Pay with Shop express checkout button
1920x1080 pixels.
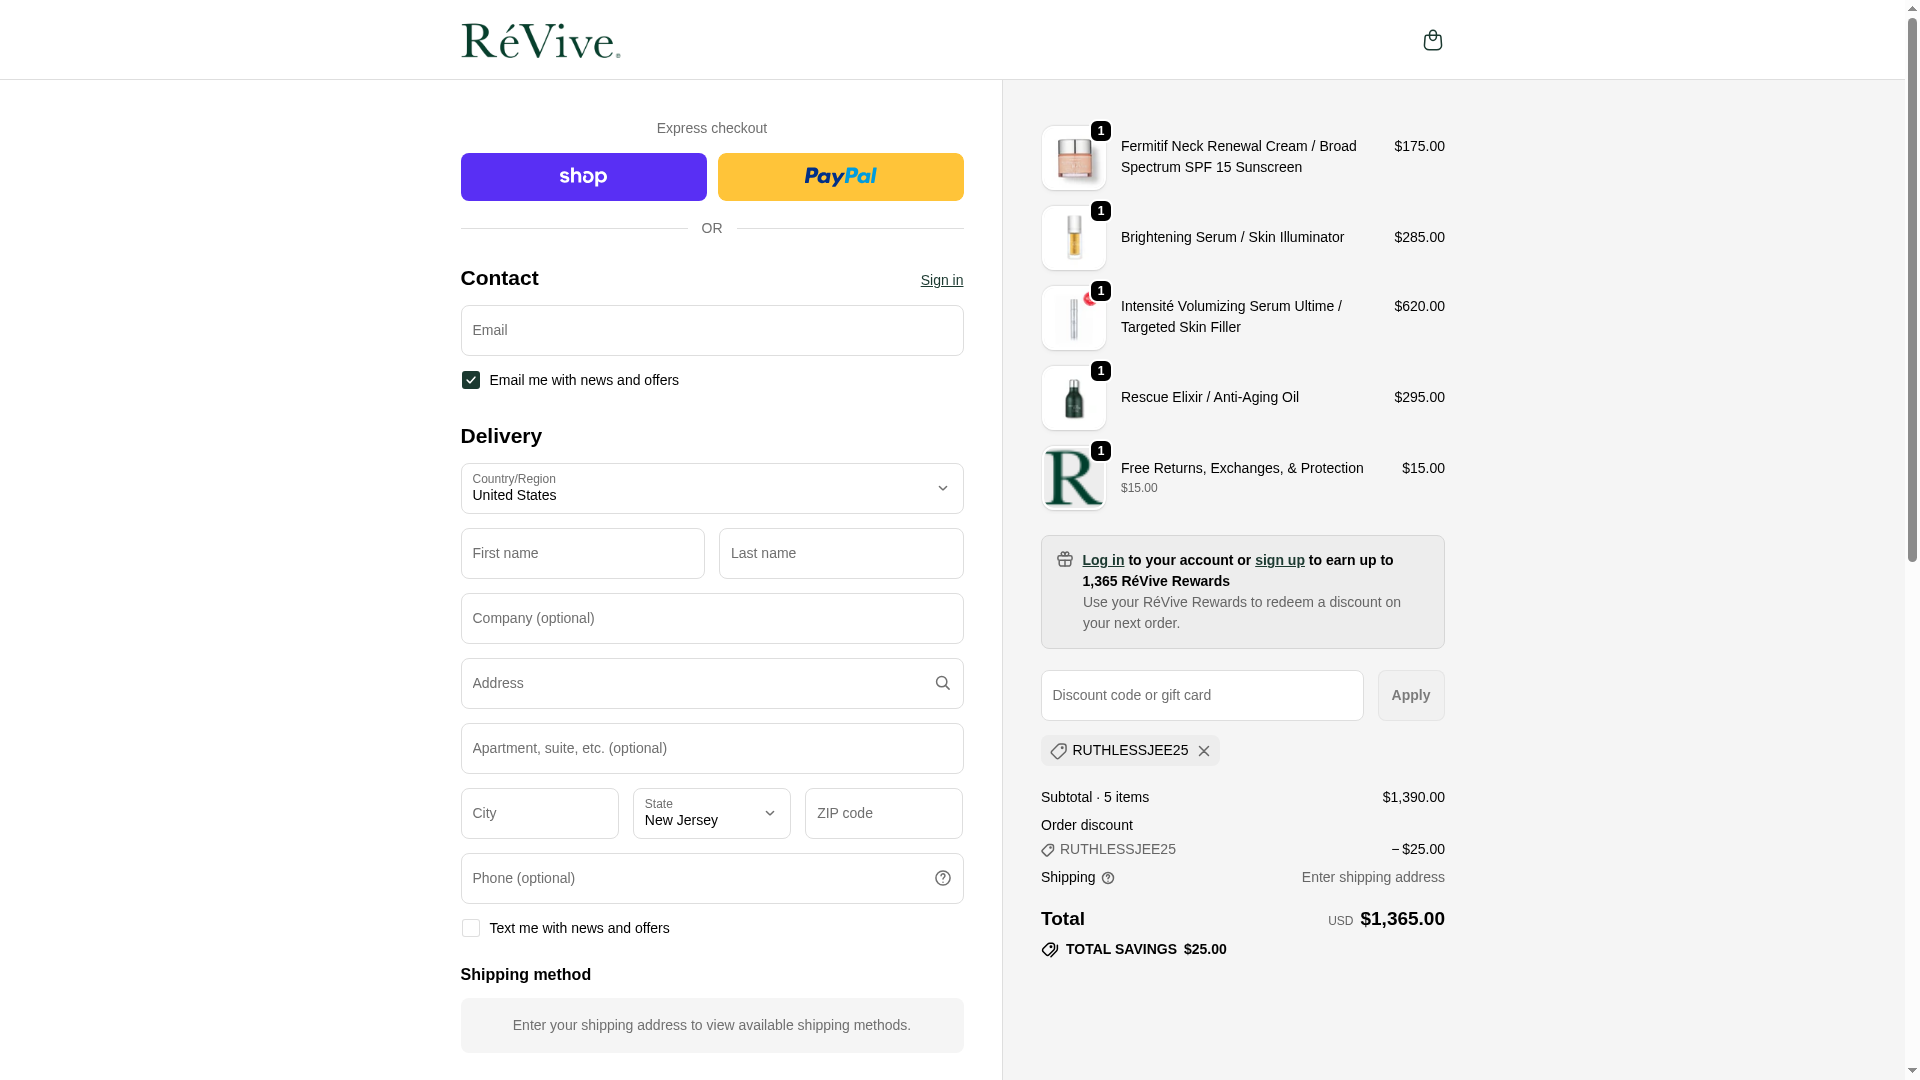pyautogui.click(x=583, y=177)
